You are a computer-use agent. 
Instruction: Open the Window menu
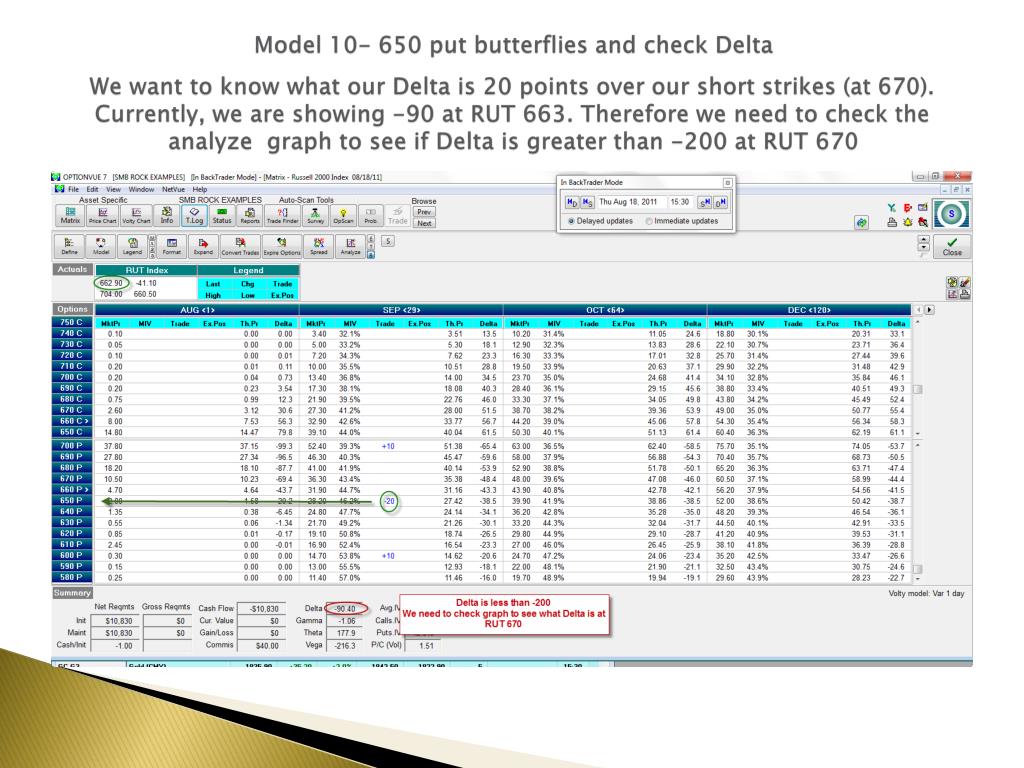[x=141, y=189]
